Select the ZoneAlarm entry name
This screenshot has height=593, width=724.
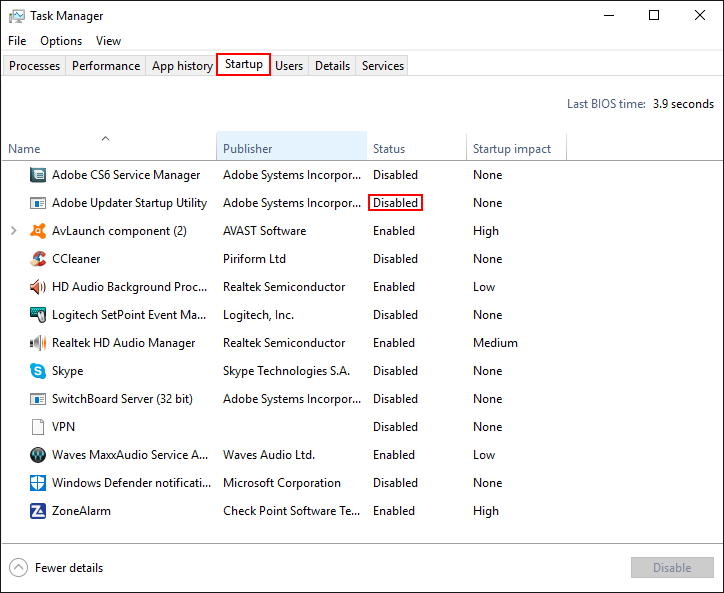(x=81, y=511)
